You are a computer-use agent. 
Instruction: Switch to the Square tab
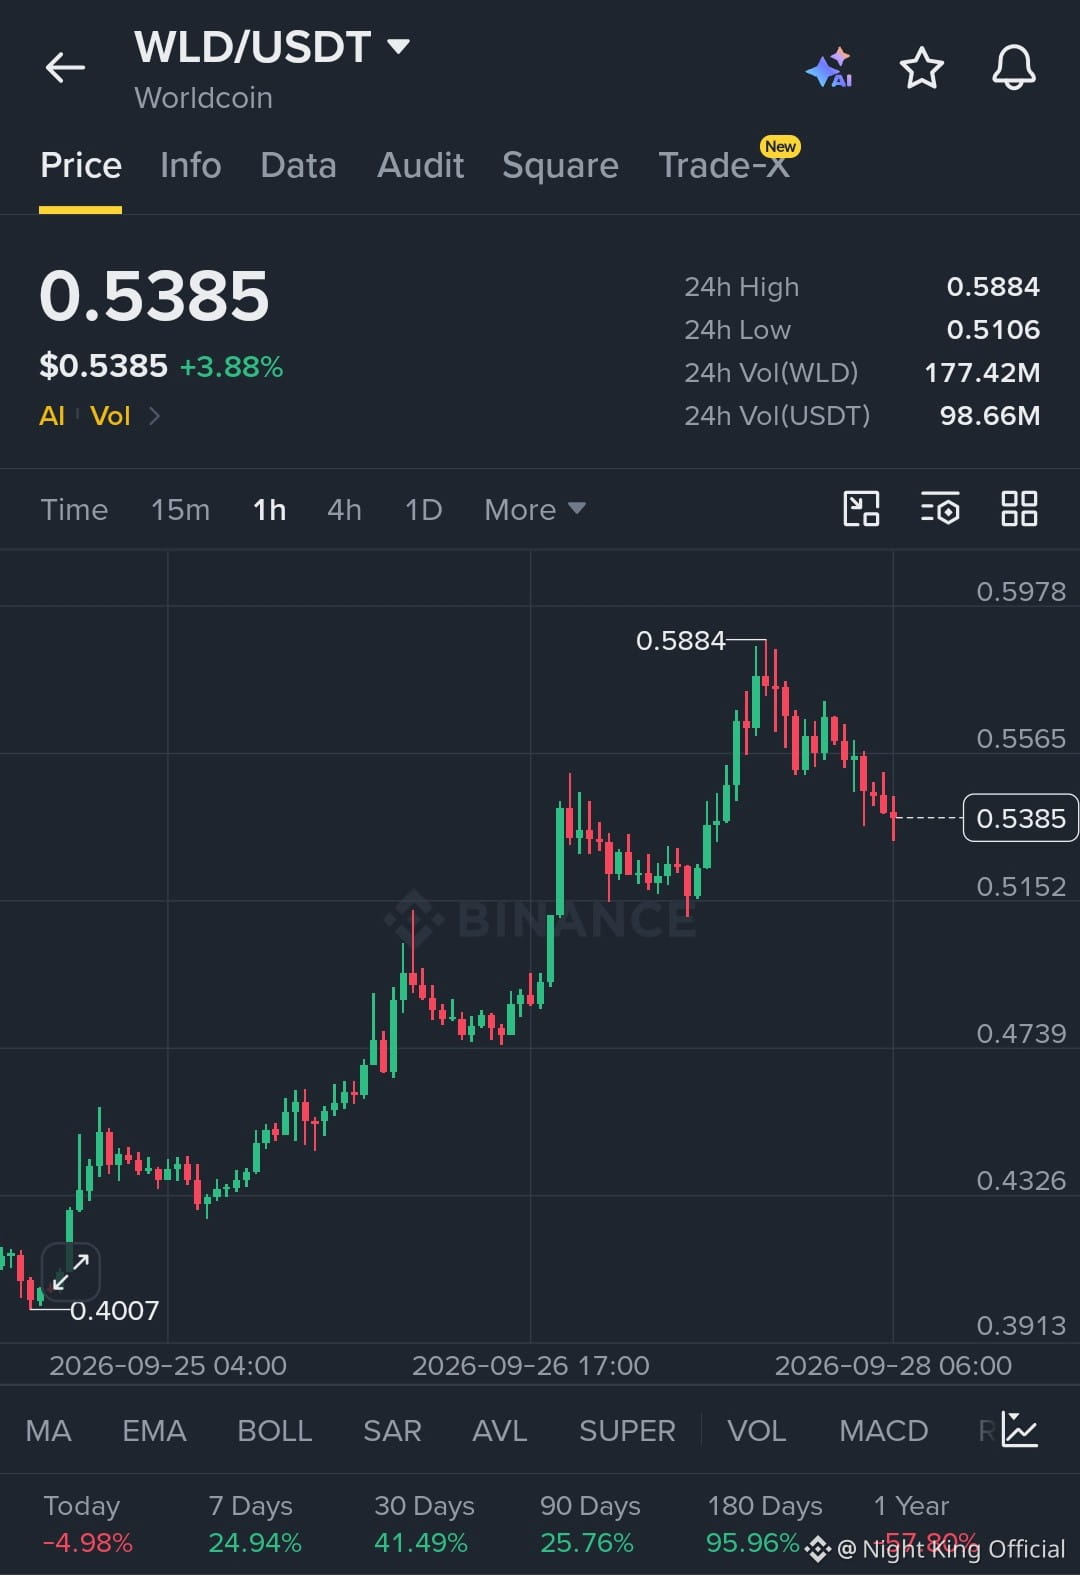point(560,165)
